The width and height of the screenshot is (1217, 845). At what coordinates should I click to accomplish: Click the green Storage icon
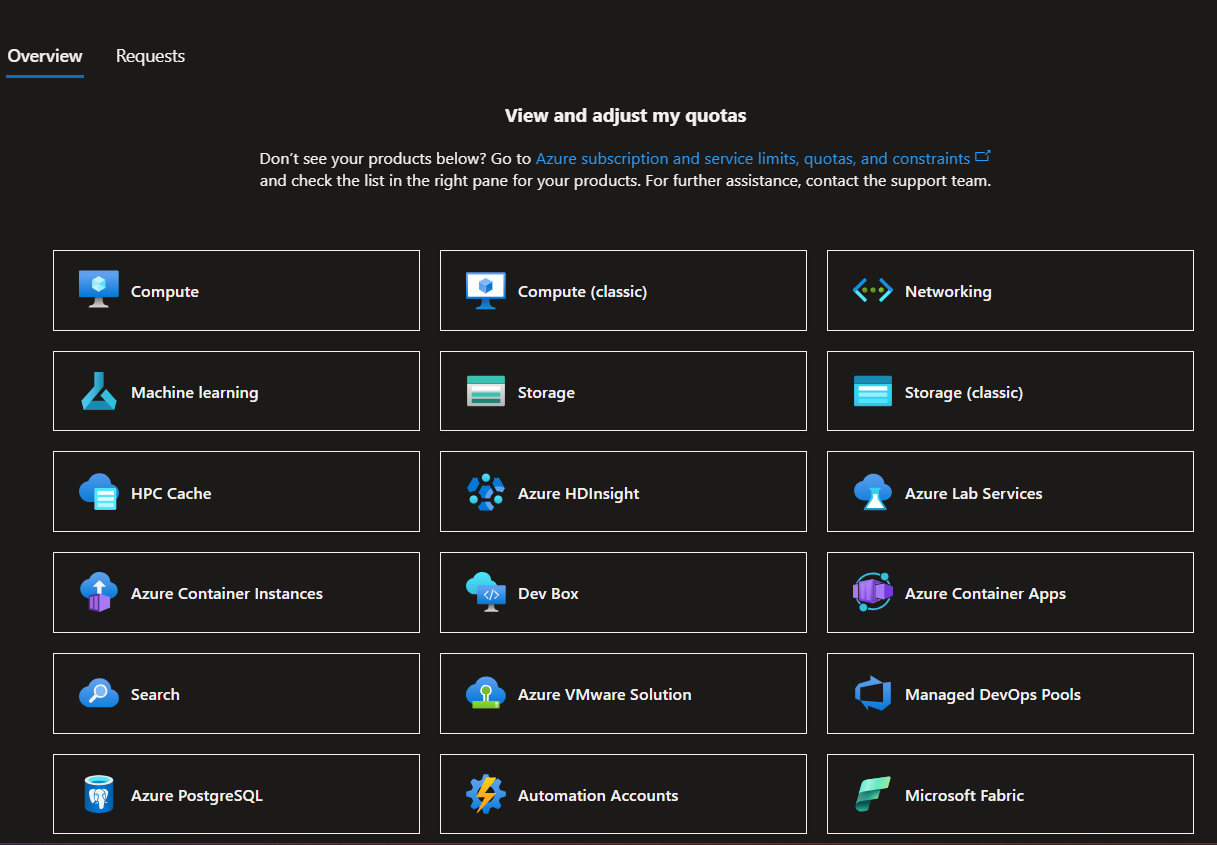486,391
